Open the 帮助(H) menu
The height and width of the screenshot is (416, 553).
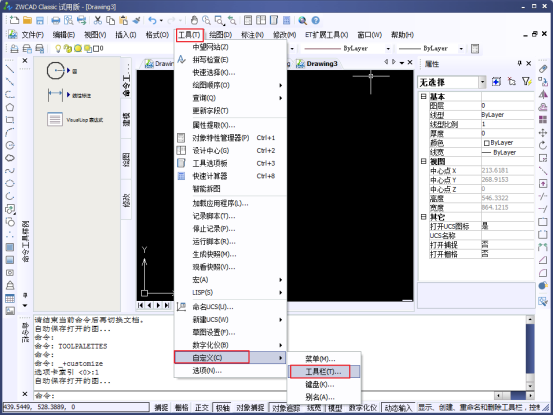tap(402, 35)
